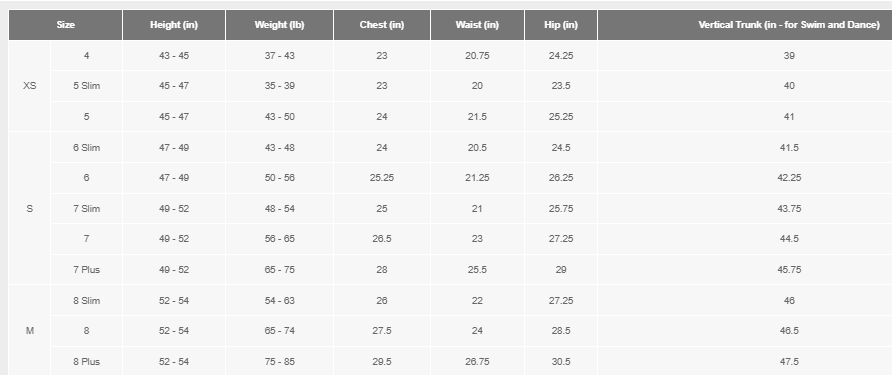This screenshot has height=375, width=892.
Task: Select the XS size group cell
Action: [30, 86]
